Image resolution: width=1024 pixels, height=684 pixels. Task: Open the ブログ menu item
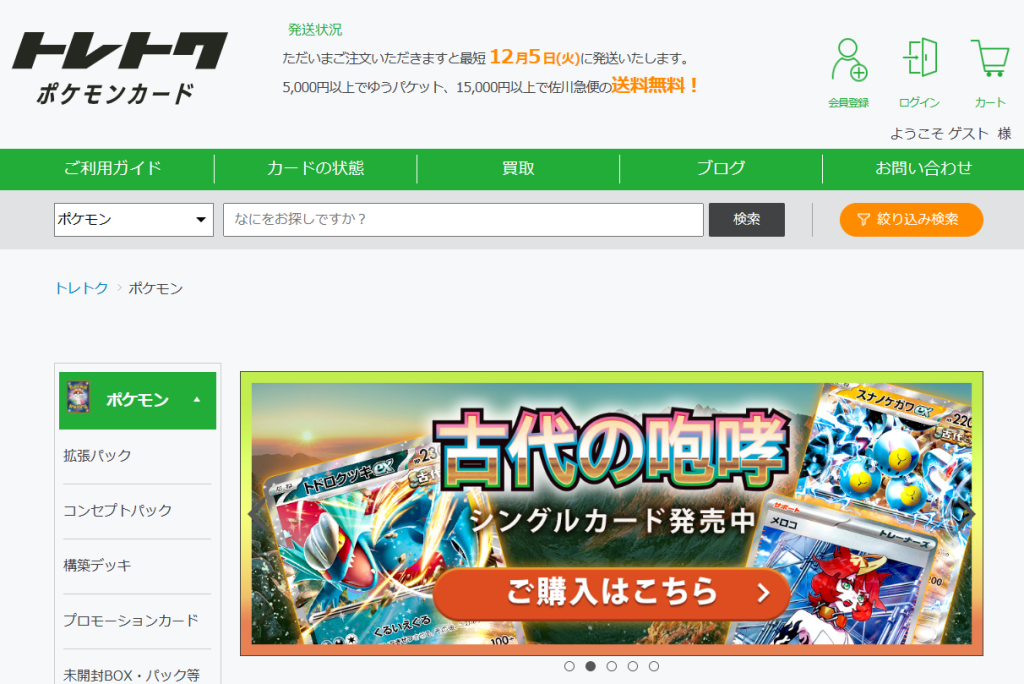click(x=720, y=168)
